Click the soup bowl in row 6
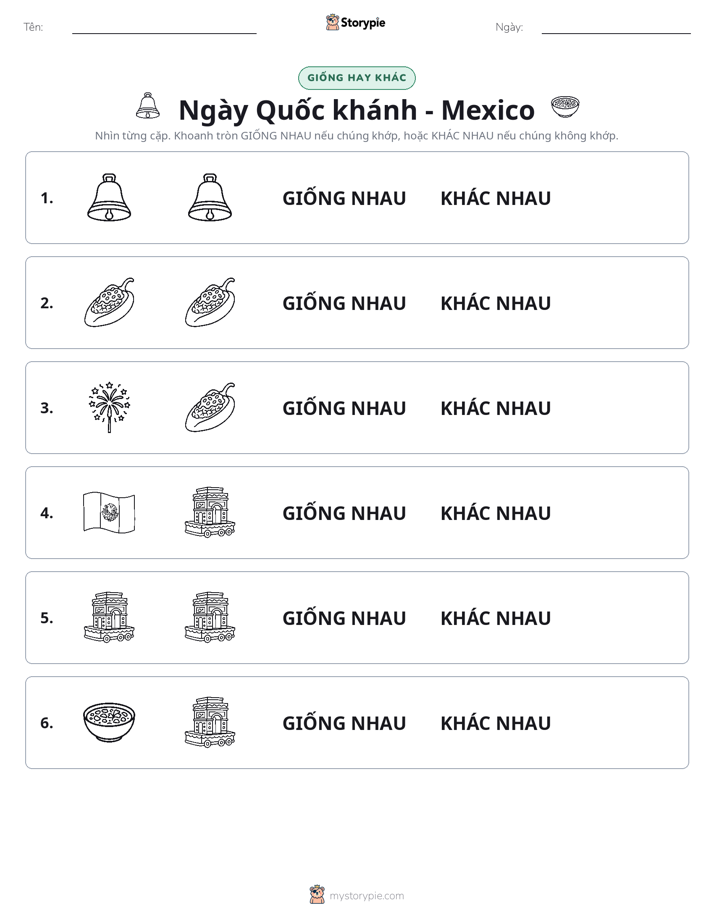Viewport: 714px width, 924px height. [109, 722]
